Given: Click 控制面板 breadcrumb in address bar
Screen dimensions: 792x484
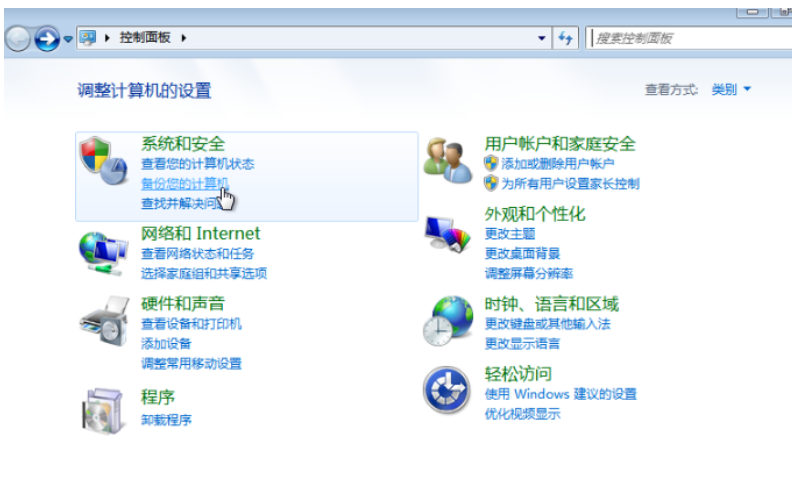Looking at the screenshot, I should click(x=145, y=38).
